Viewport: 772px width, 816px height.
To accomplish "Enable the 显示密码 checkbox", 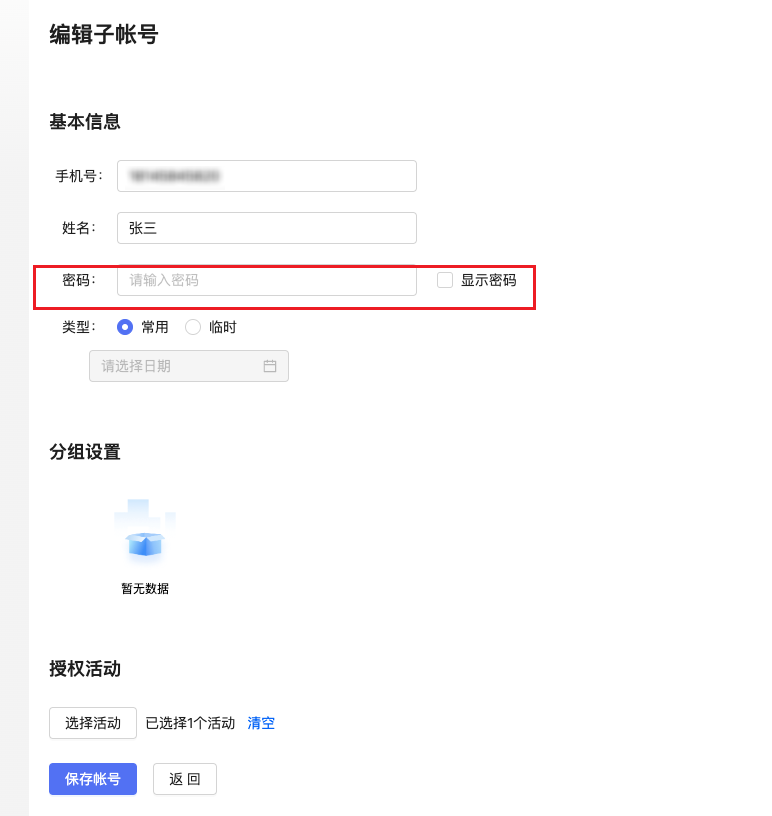I will point(445,280).
